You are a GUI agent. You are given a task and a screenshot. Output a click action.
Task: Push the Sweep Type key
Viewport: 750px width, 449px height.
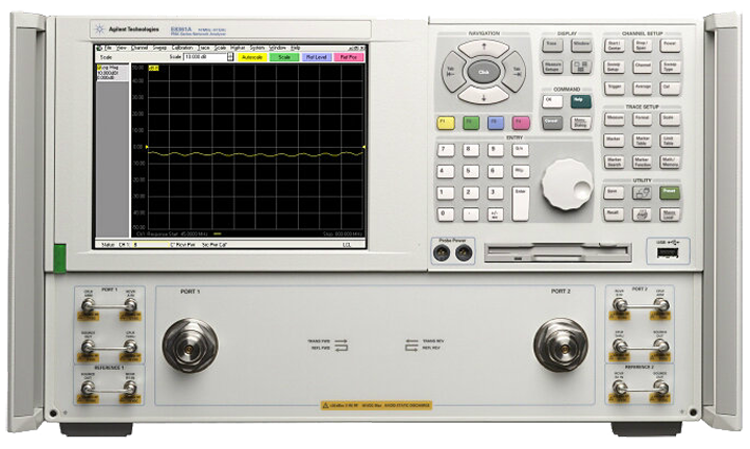pyautogui.click(x=670, y=67)
